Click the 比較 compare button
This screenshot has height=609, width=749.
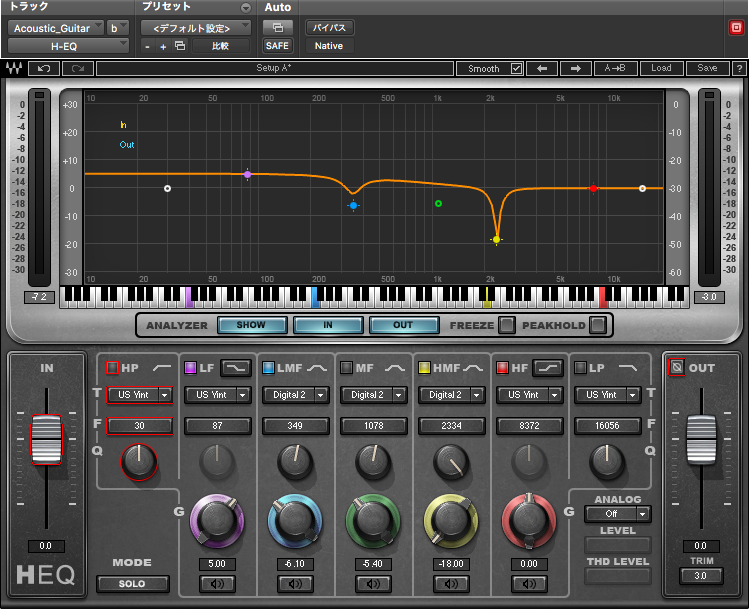pyautogui.click(x=220, y=46)
